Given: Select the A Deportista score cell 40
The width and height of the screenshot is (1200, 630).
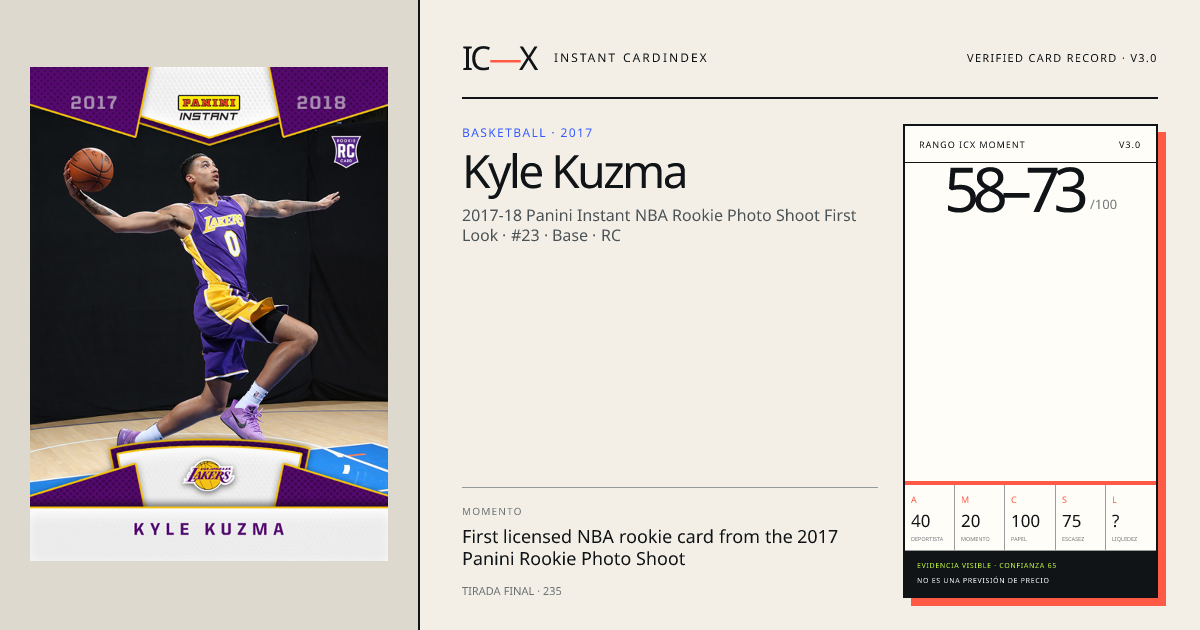Looking at the screenshot, I should (929, 517).
